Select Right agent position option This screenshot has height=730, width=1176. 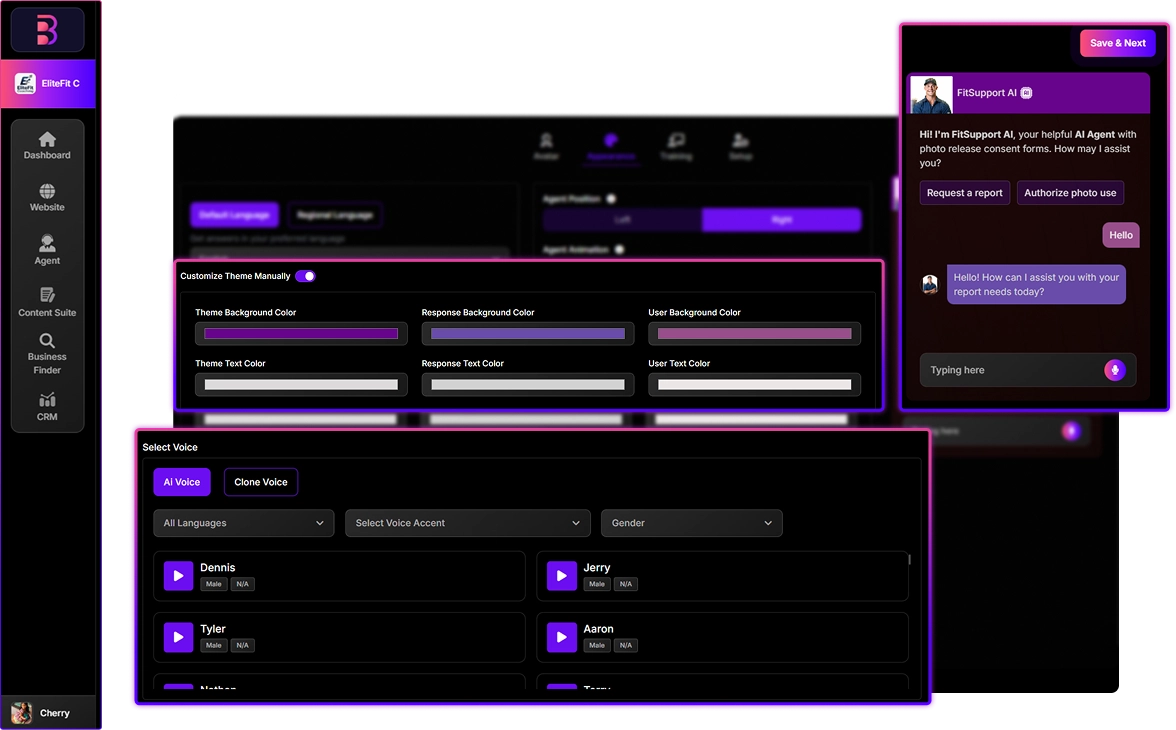[781, 220]
